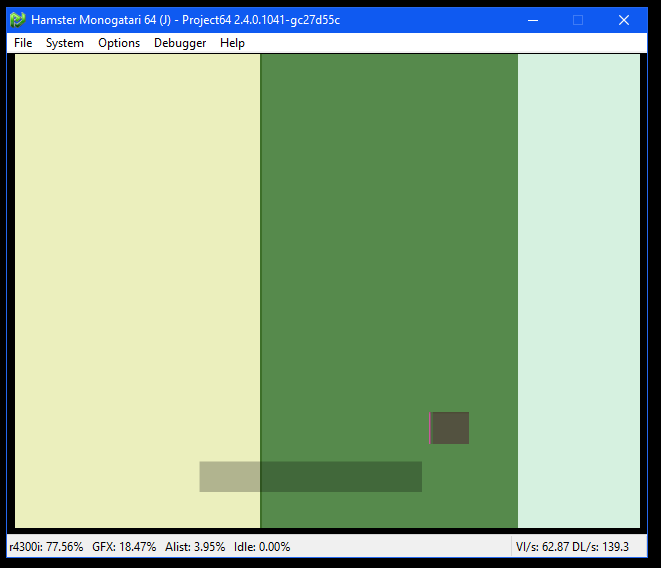Minimize the Project64 window
The width and height of the screenshot is (661, 568).
[x=533, y=20]
